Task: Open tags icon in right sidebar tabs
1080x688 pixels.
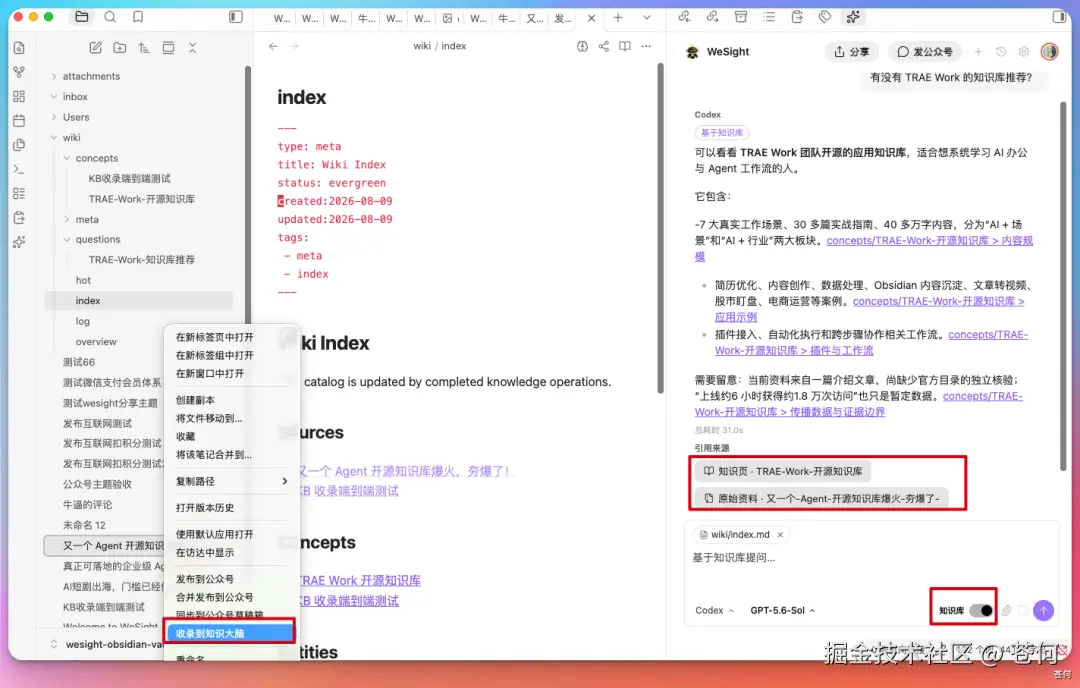Action: pos(824,17)
